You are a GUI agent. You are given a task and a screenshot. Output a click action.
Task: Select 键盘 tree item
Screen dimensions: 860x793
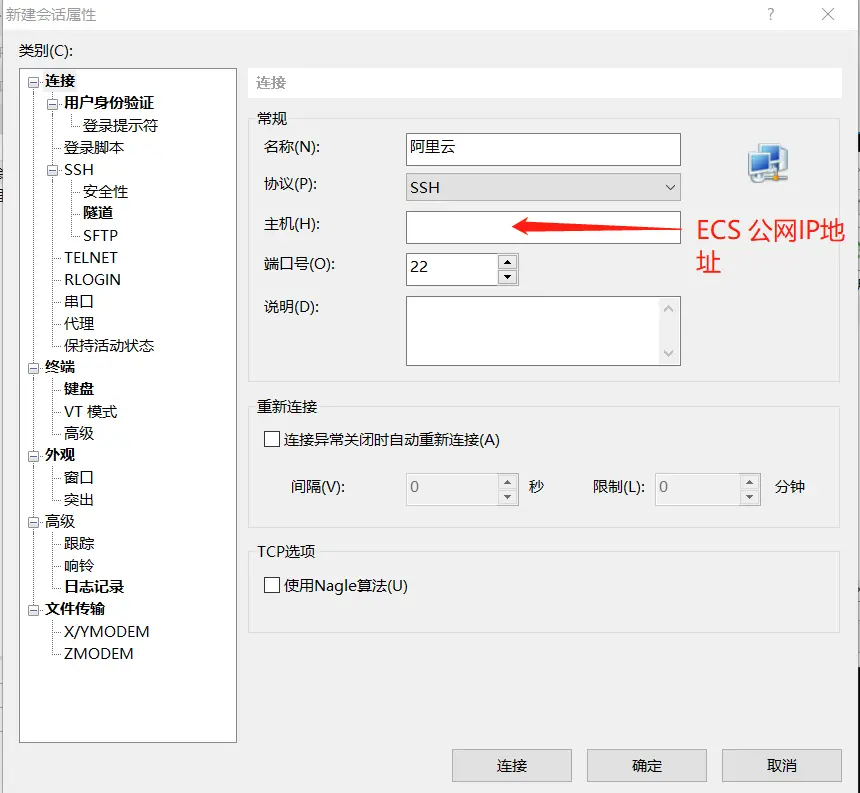coord(78,389)
